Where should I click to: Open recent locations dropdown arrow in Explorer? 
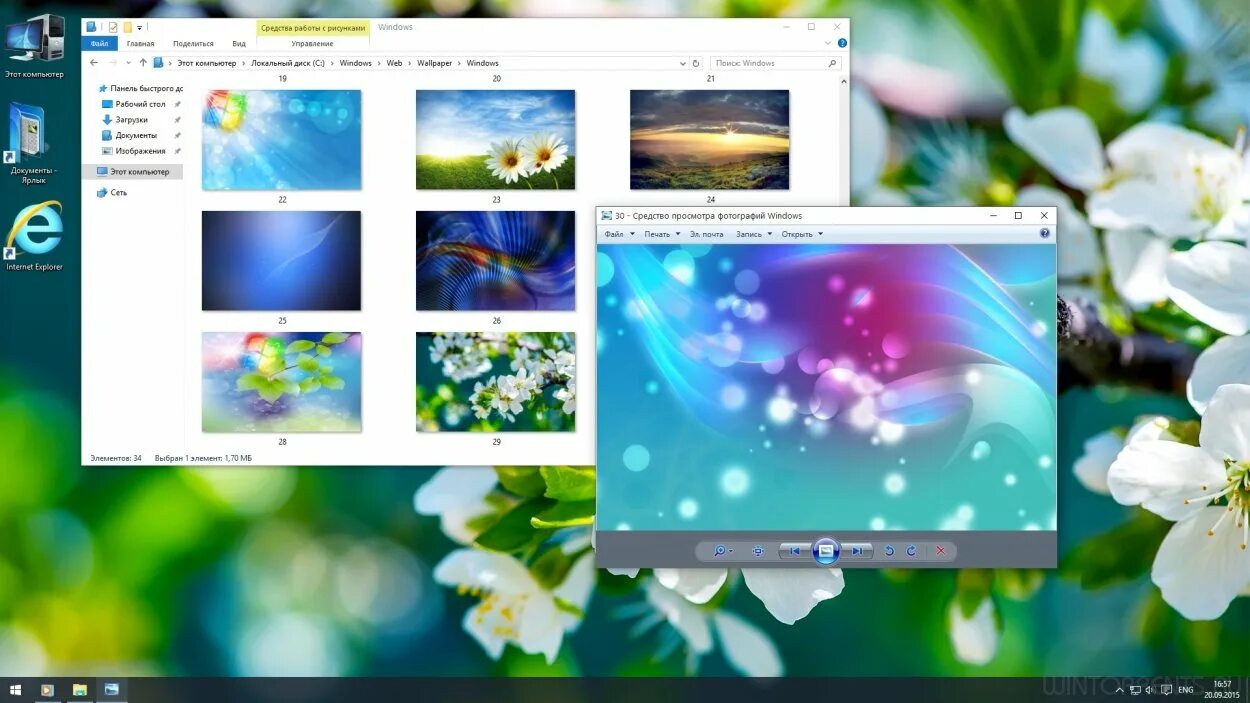tap(129, 63)
